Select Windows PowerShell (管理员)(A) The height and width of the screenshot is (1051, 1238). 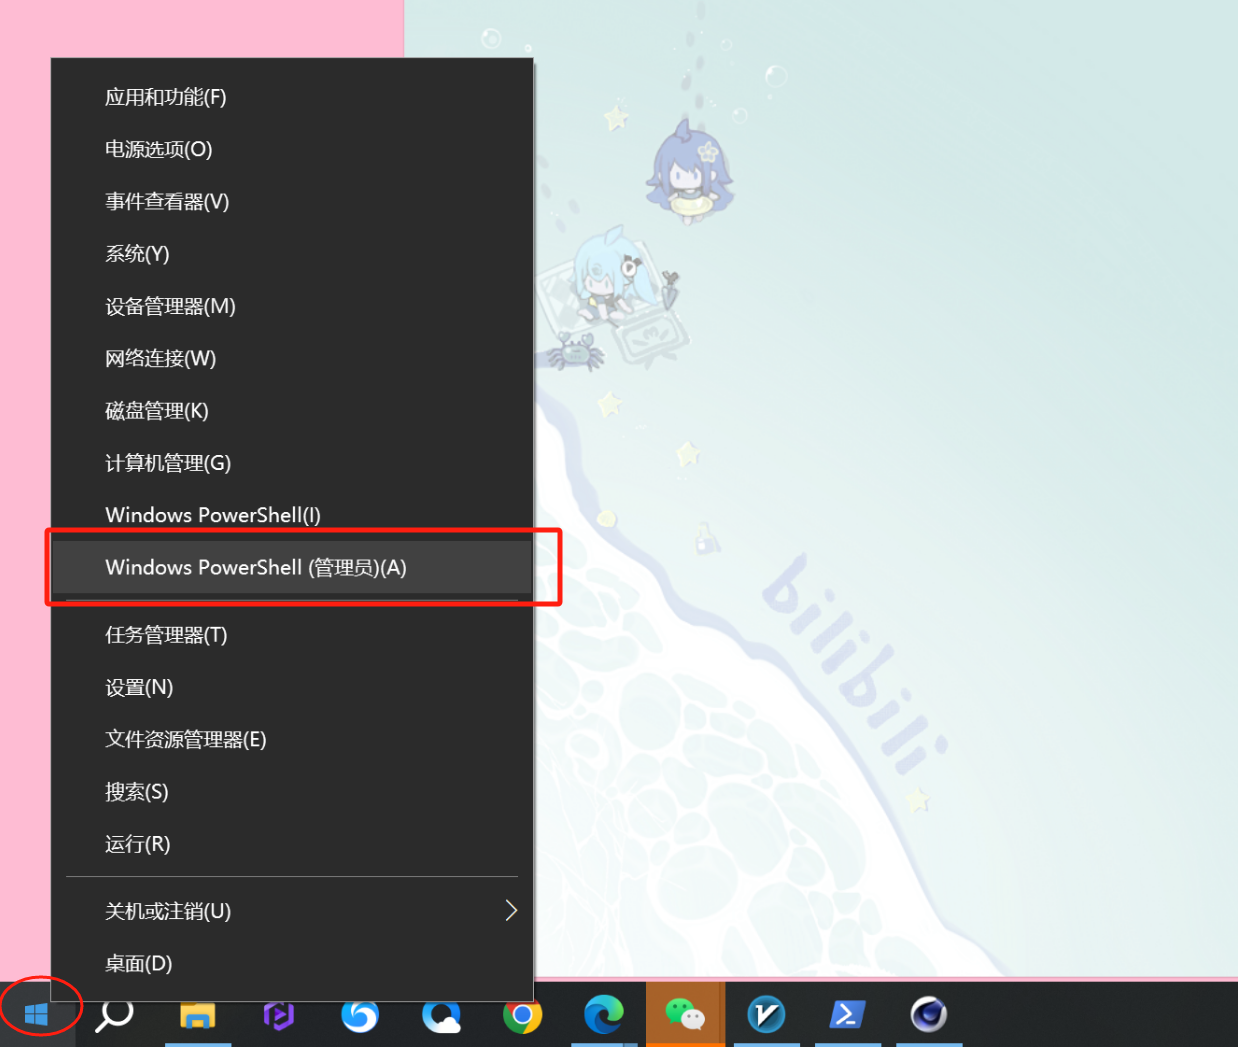coord(256,568)
